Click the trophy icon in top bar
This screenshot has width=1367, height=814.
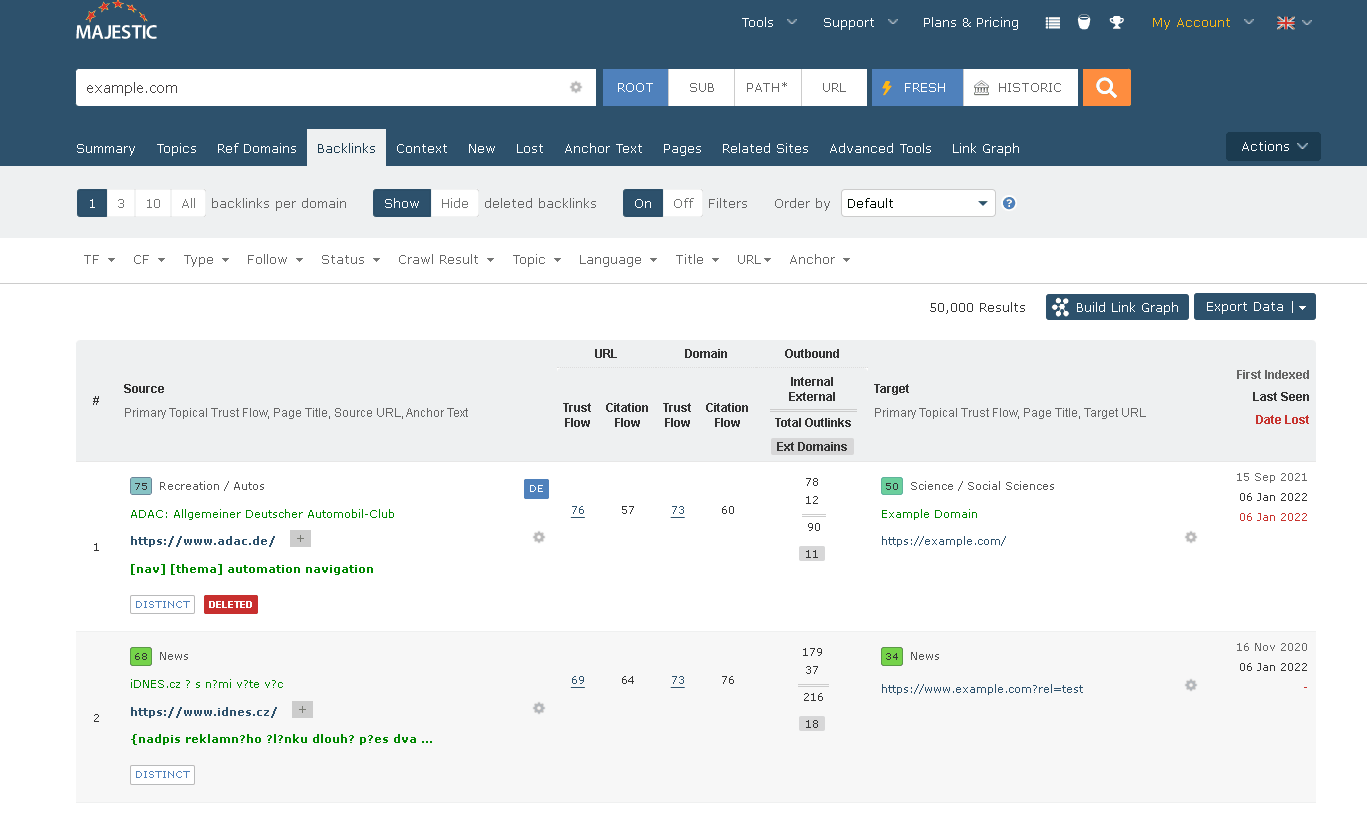[x=1117, y=22]
